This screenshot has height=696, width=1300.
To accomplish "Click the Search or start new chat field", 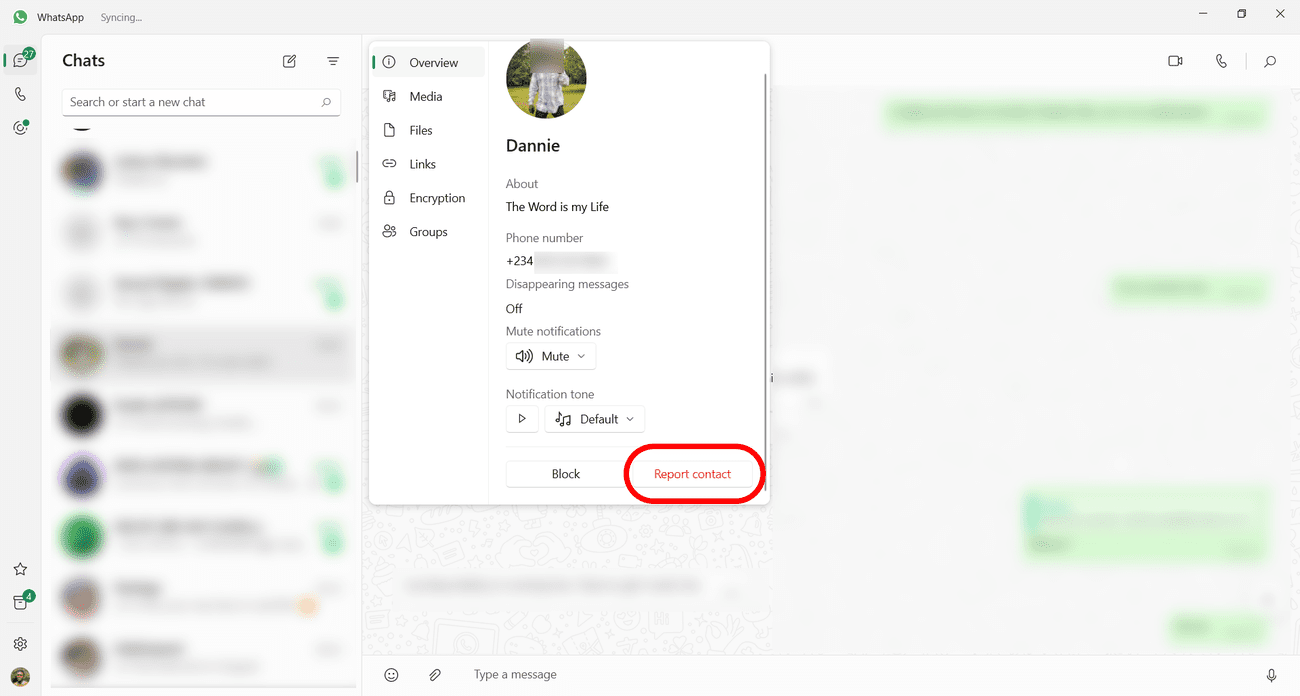I will (190, 102).
